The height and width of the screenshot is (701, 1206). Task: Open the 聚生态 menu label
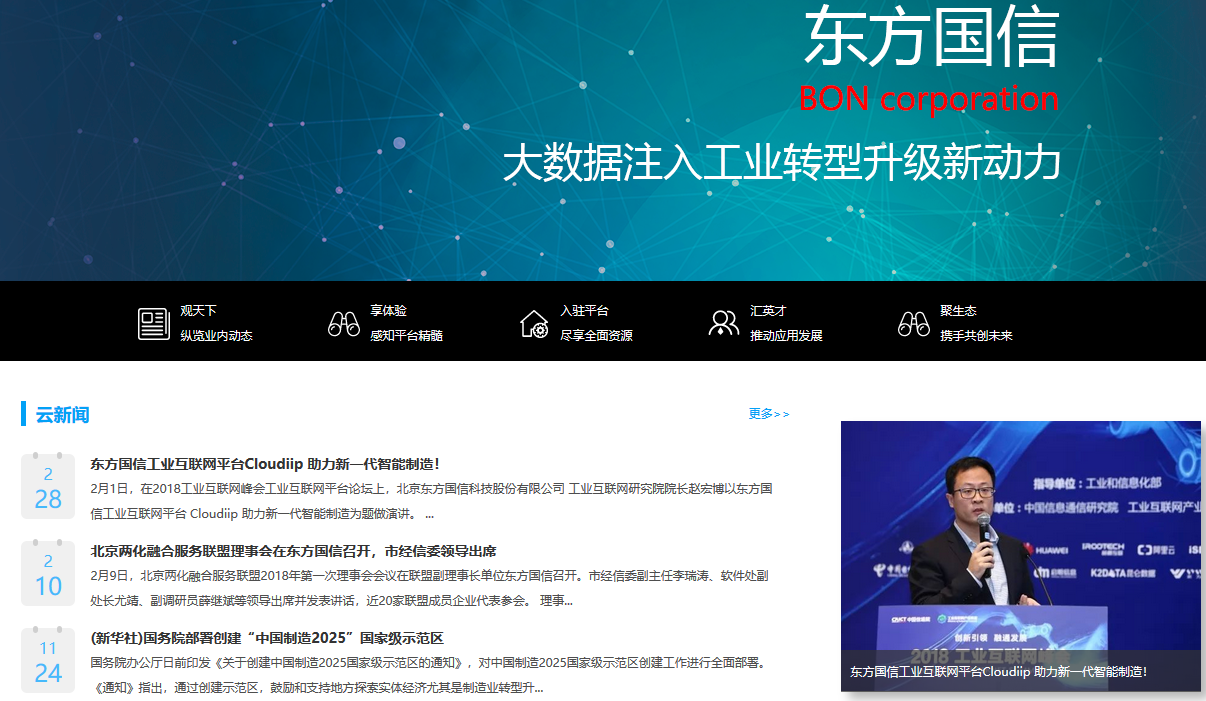(958, 311)
